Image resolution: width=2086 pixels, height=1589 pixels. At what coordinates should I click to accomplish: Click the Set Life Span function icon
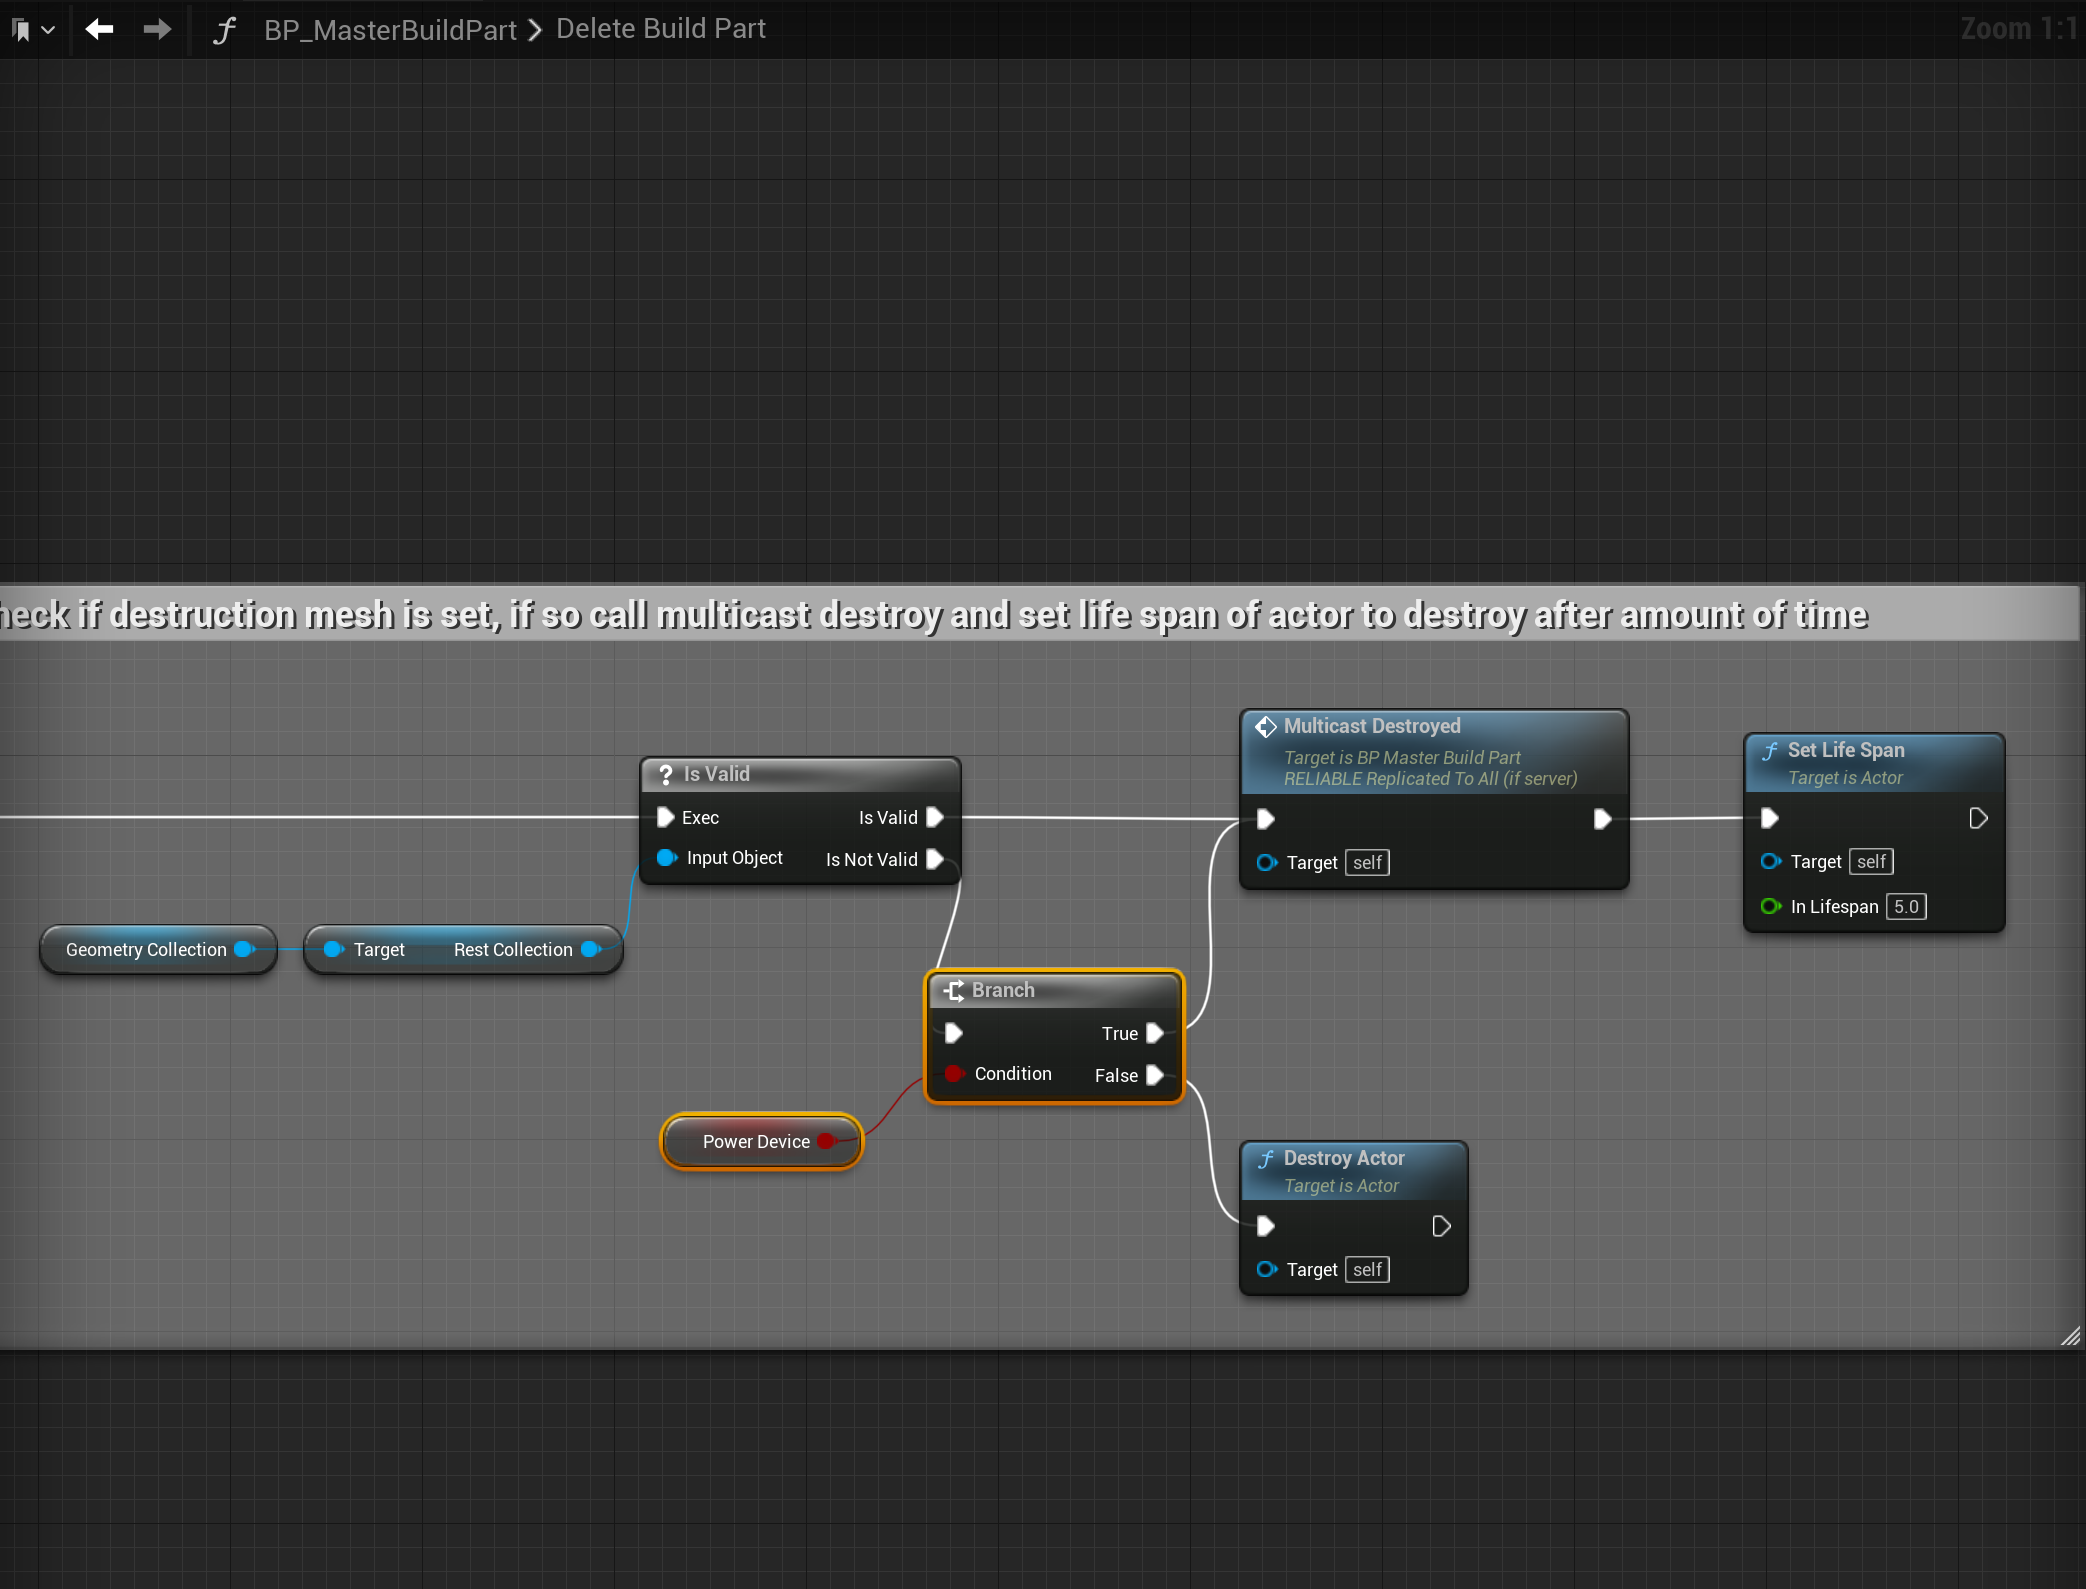(x=1770, y=751)
